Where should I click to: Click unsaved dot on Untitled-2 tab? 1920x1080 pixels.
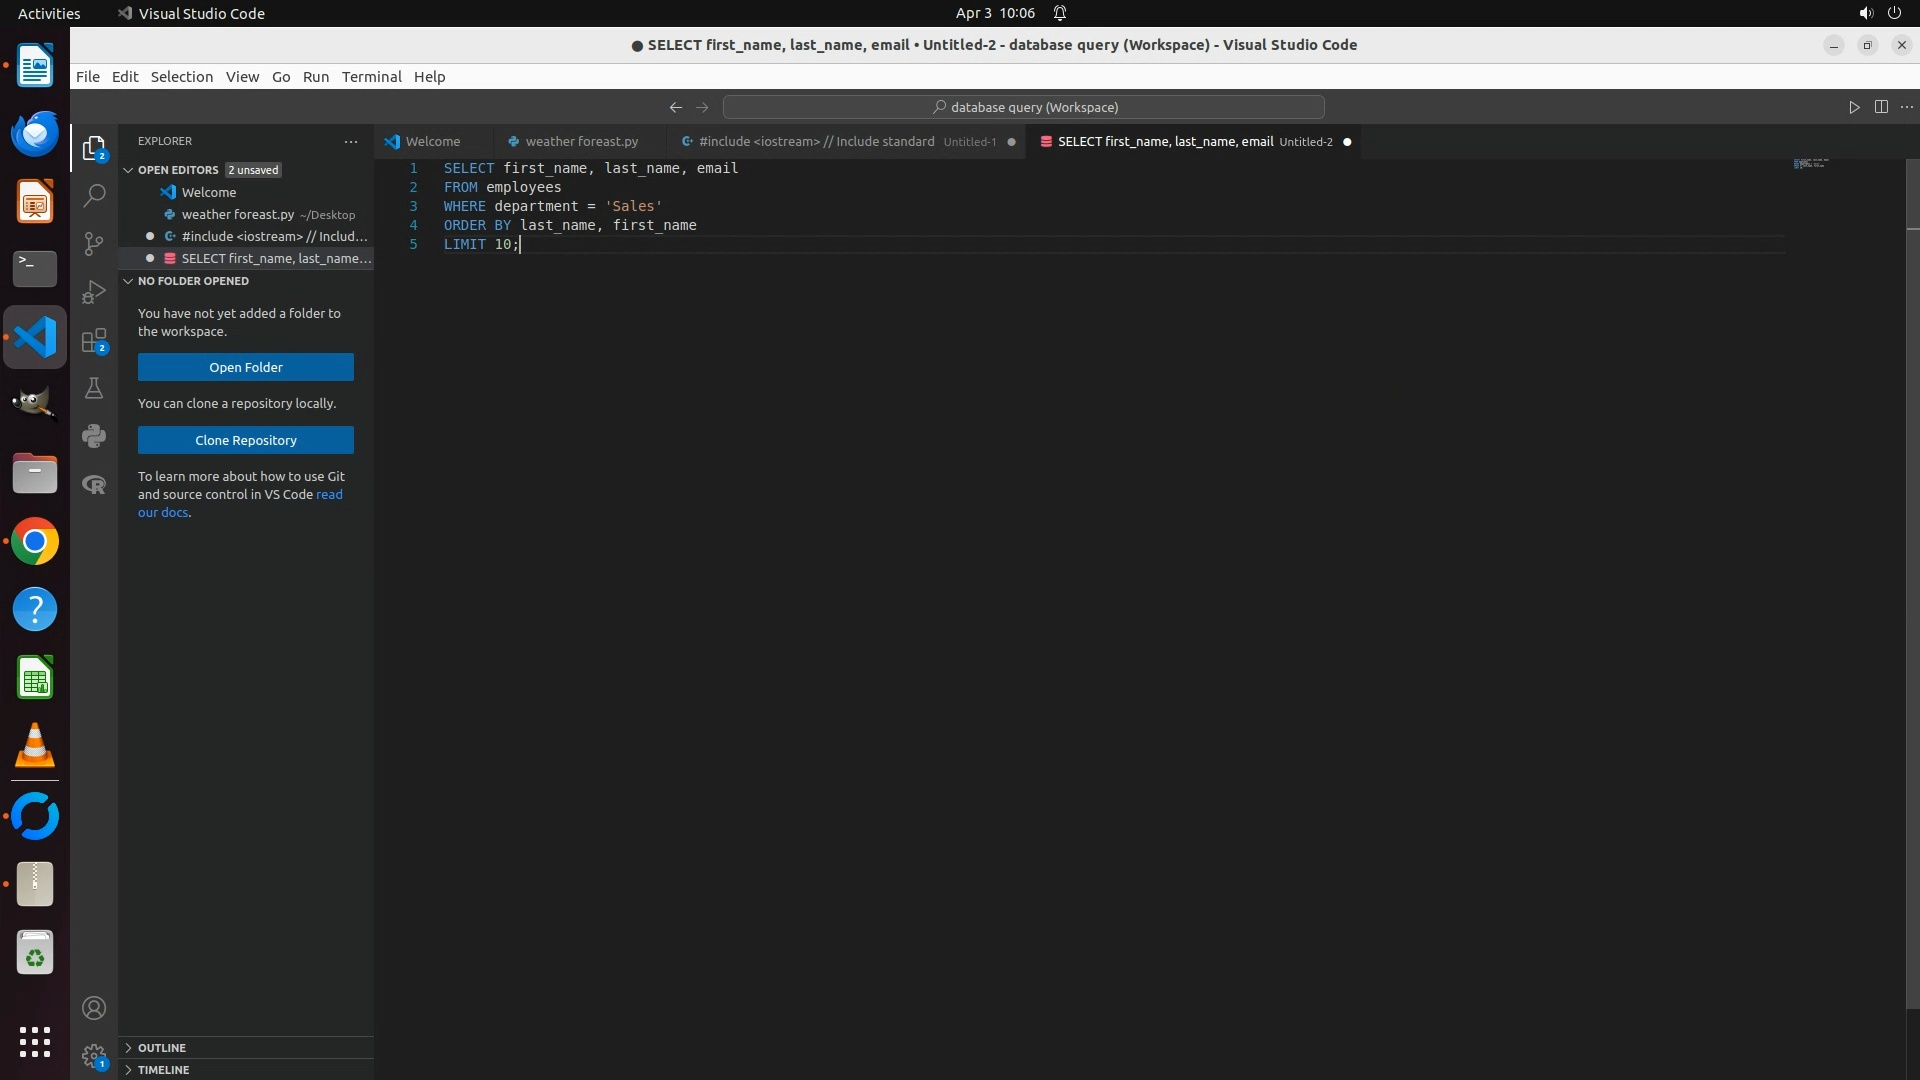1347,142
